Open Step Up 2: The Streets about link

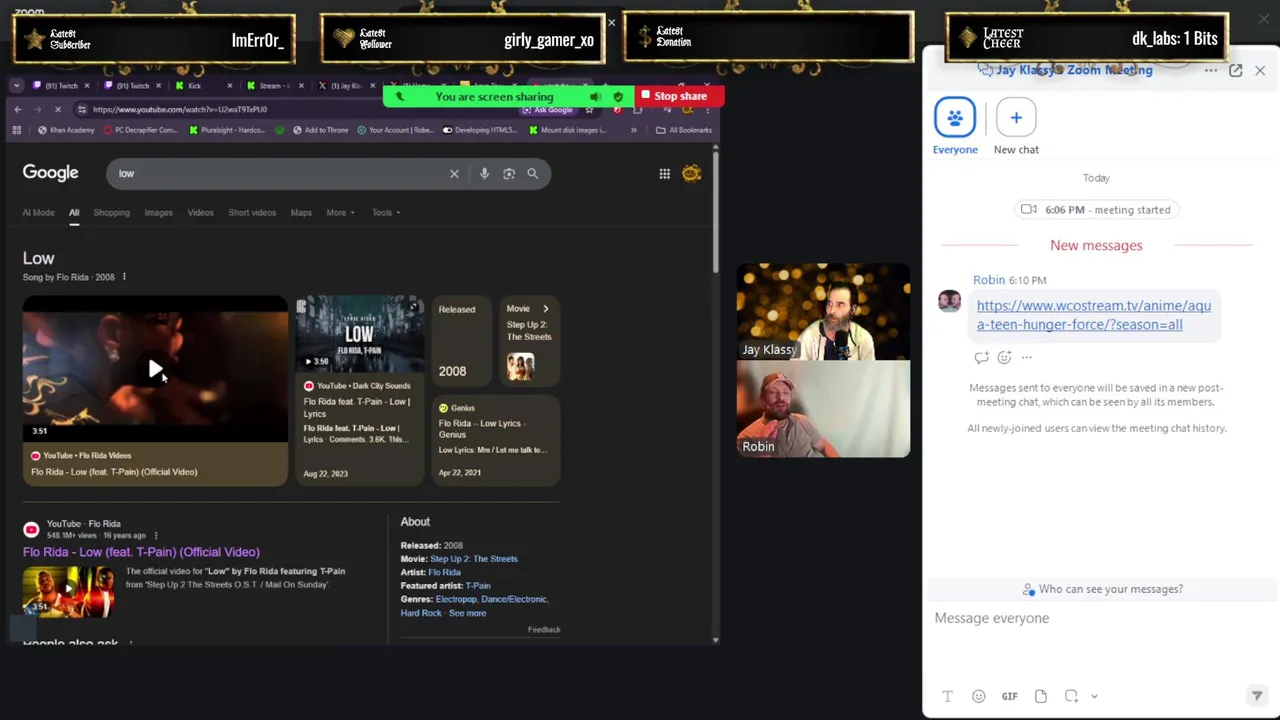click(x=473, y=559)
